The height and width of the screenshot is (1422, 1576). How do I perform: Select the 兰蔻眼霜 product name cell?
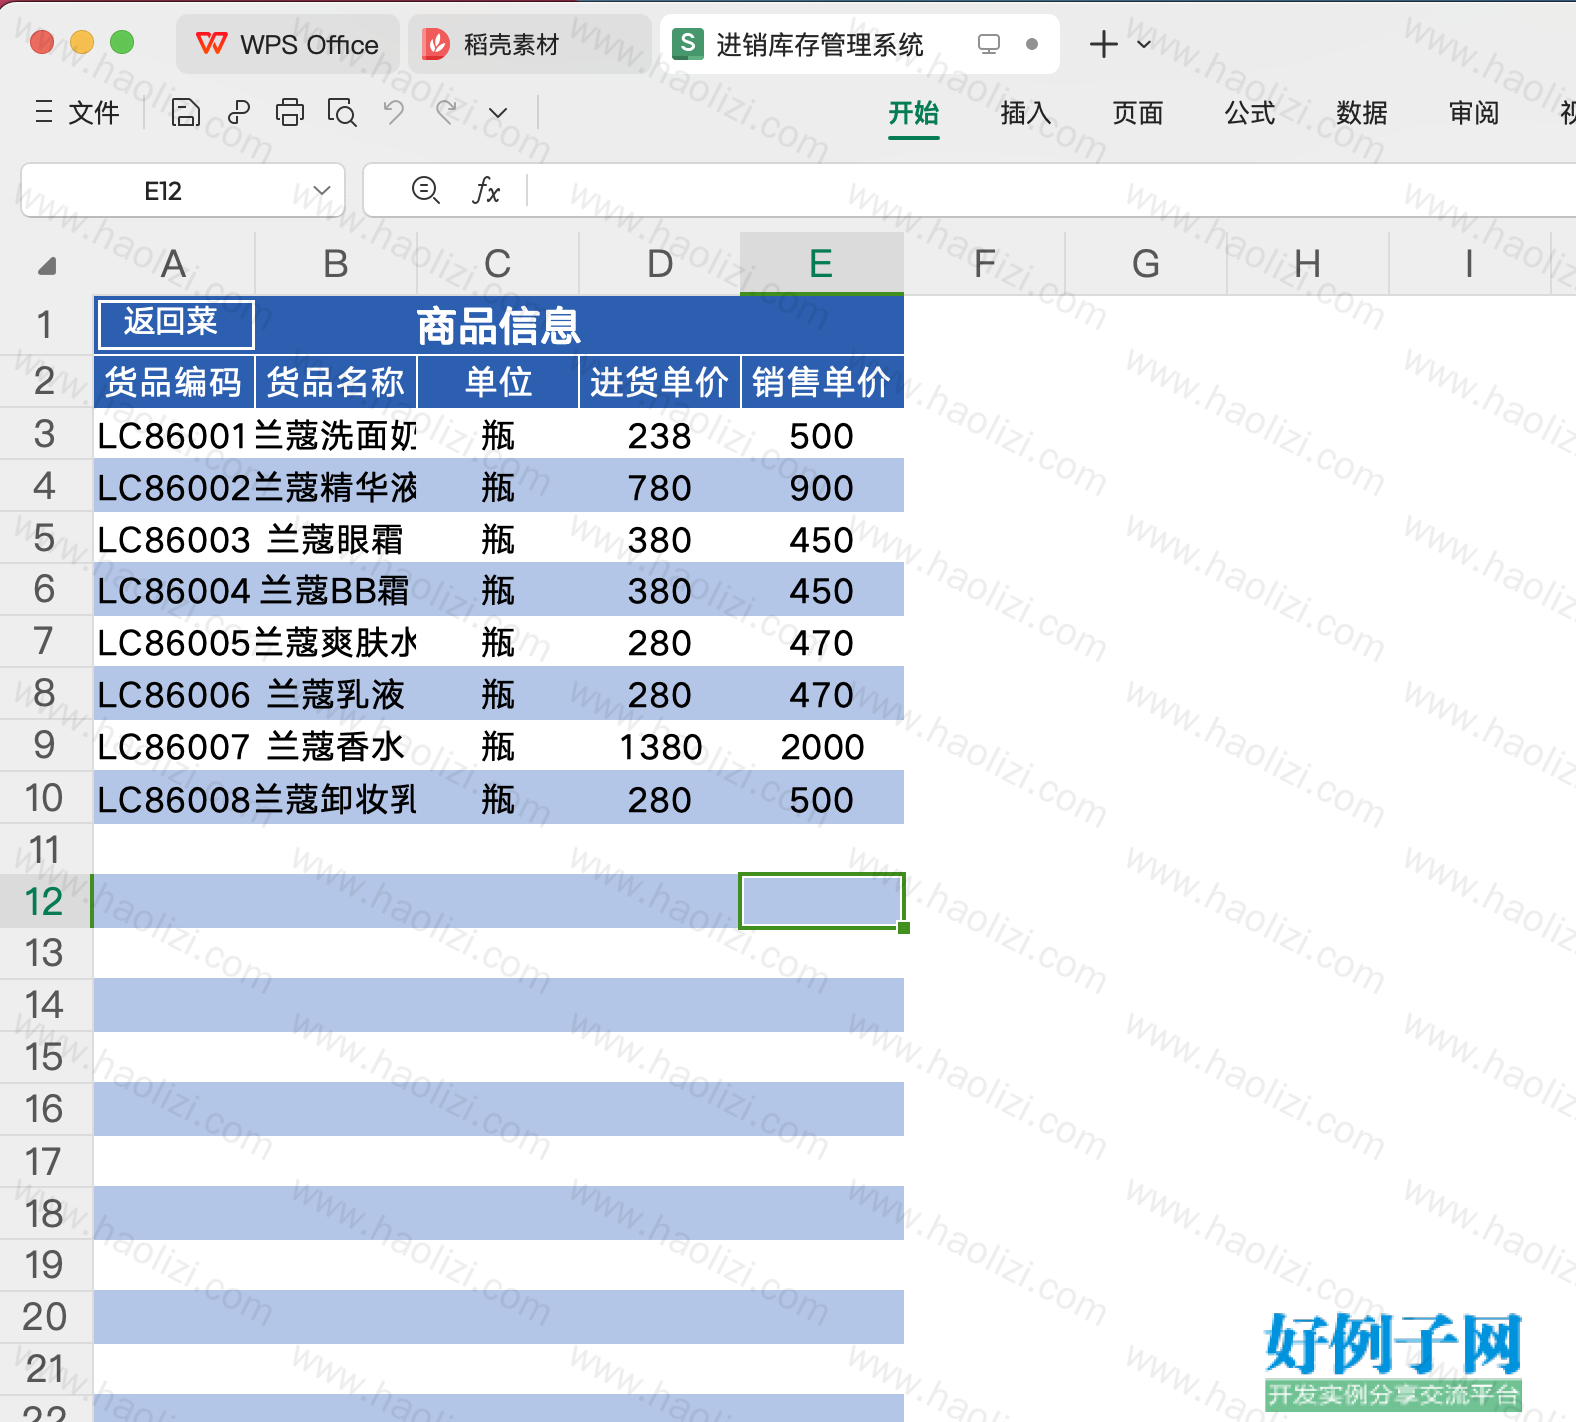[336, 539]
